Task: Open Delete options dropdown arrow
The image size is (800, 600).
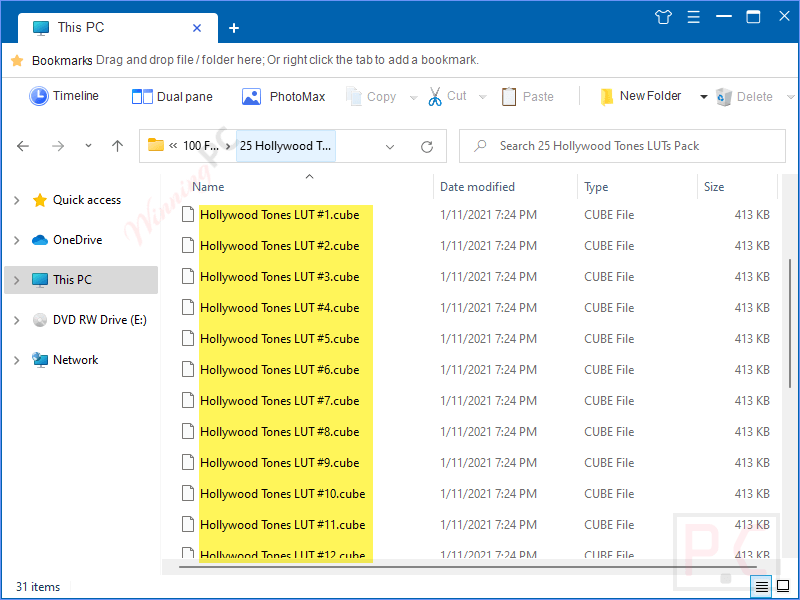Action: [791, 97]
